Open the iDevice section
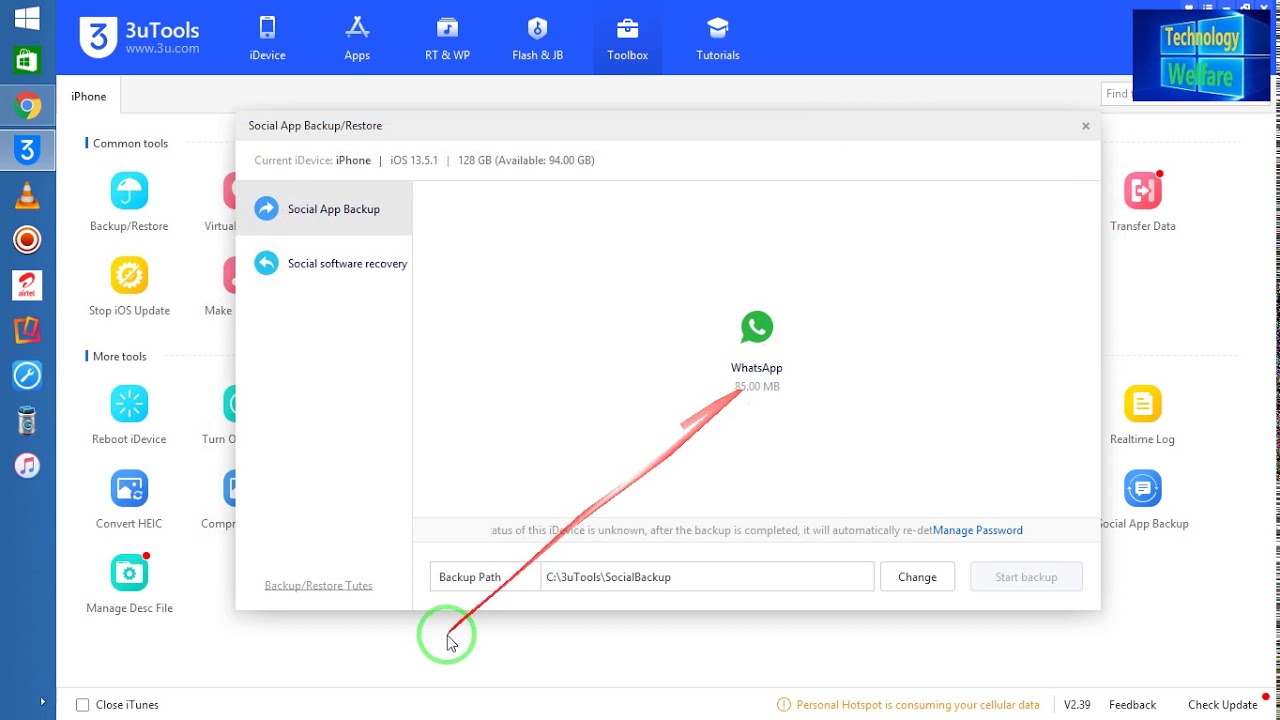1280x720 pixels. [267, 38]
